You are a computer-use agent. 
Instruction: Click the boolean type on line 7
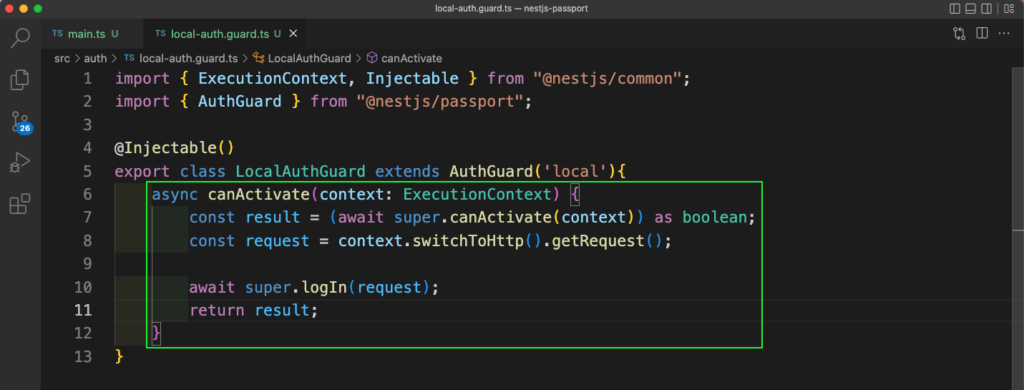pyautogui.click(x=714, y=217)
